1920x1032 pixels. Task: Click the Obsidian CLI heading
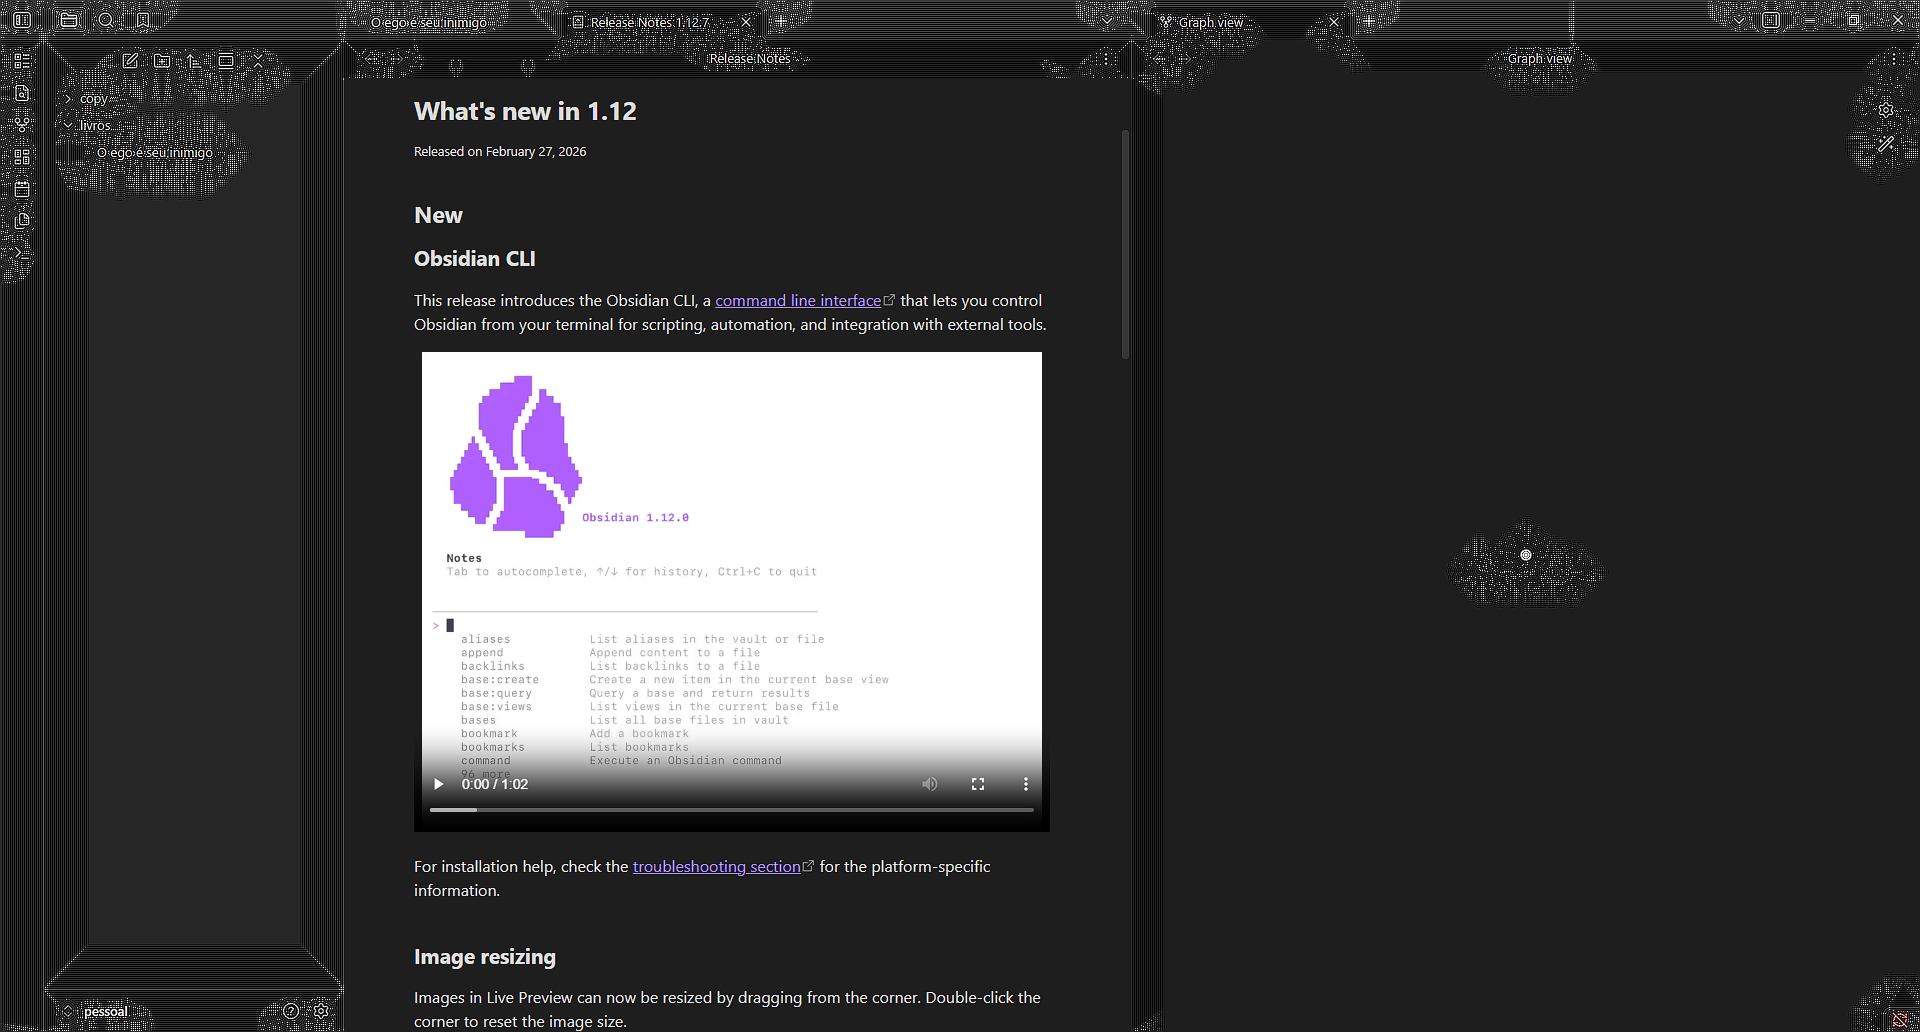(475, 259)
